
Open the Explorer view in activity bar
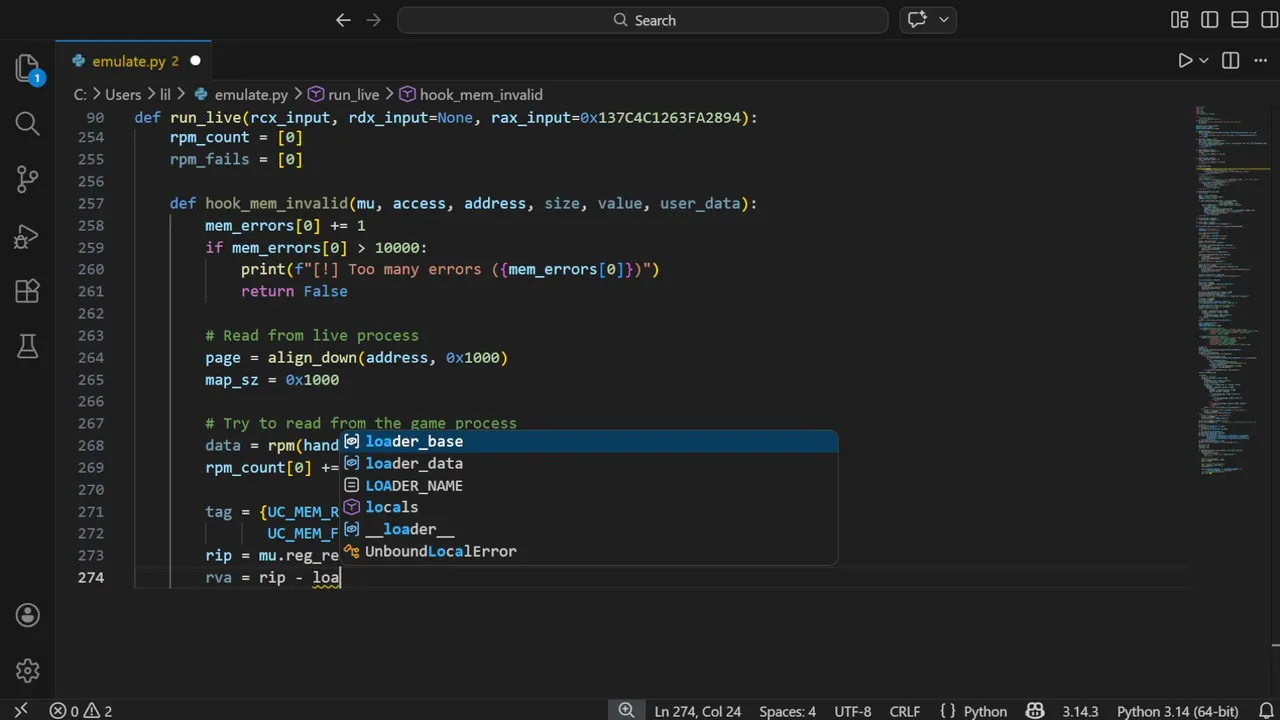(28, 68)
